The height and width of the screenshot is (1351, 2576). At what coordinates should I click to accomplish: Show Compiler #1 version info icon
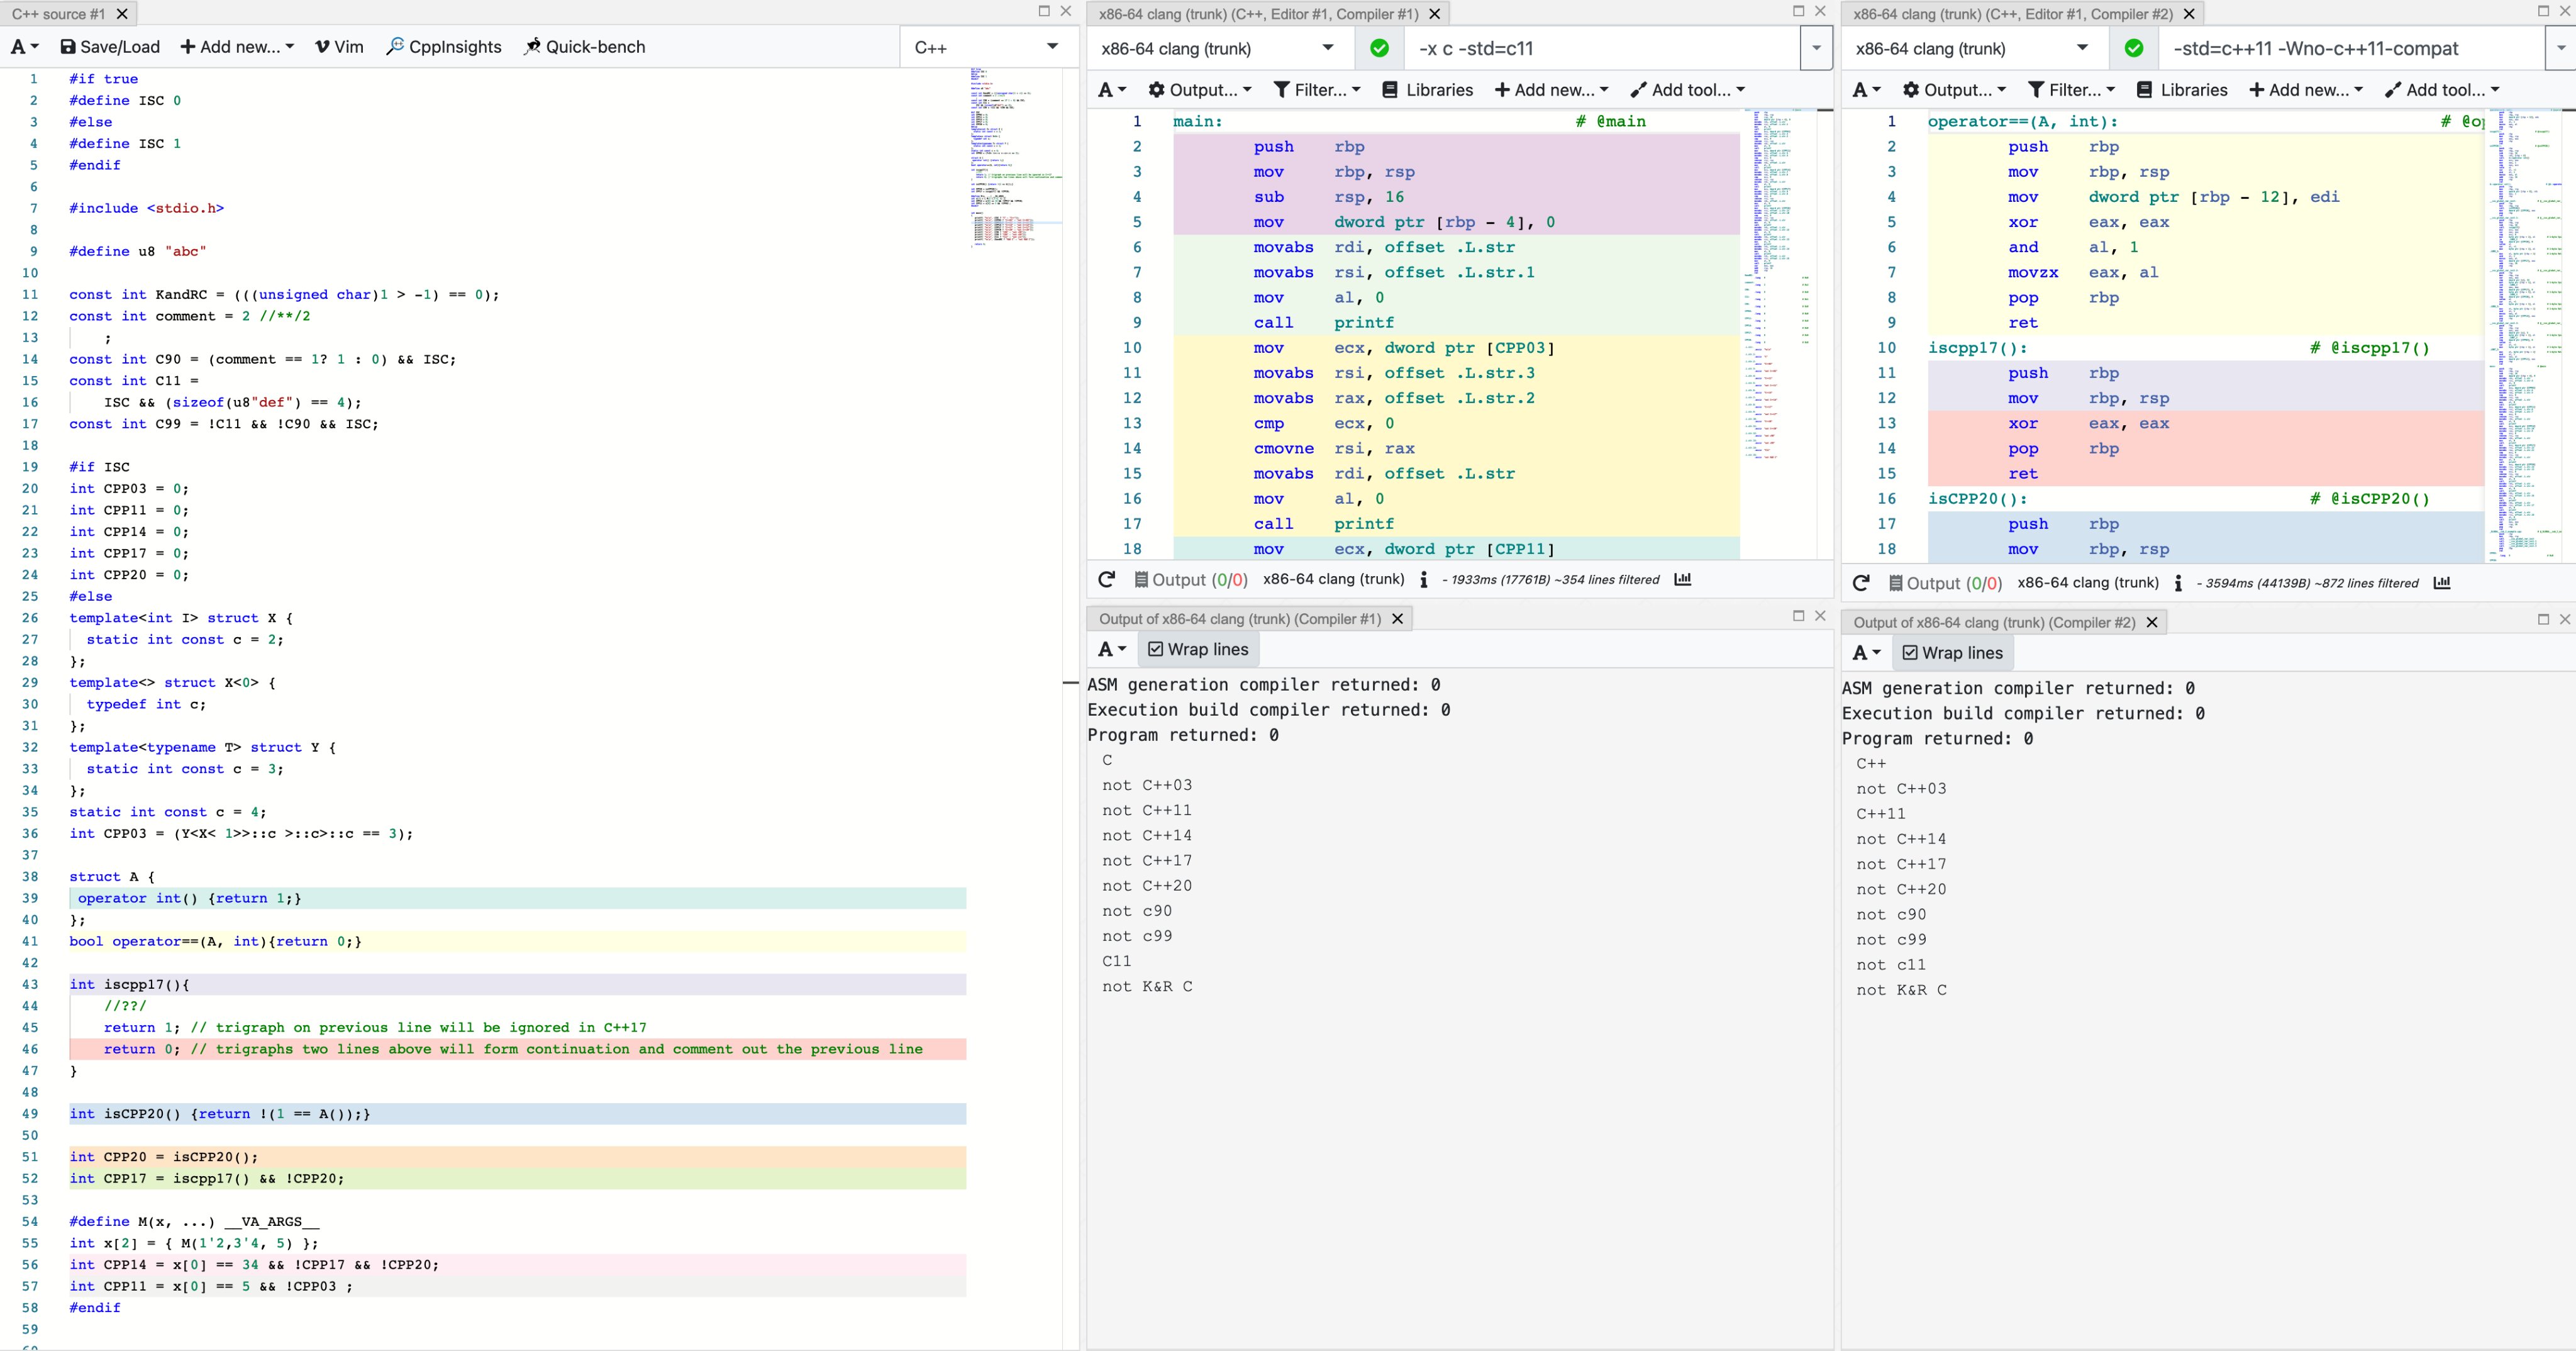(x=1423, y=580)
